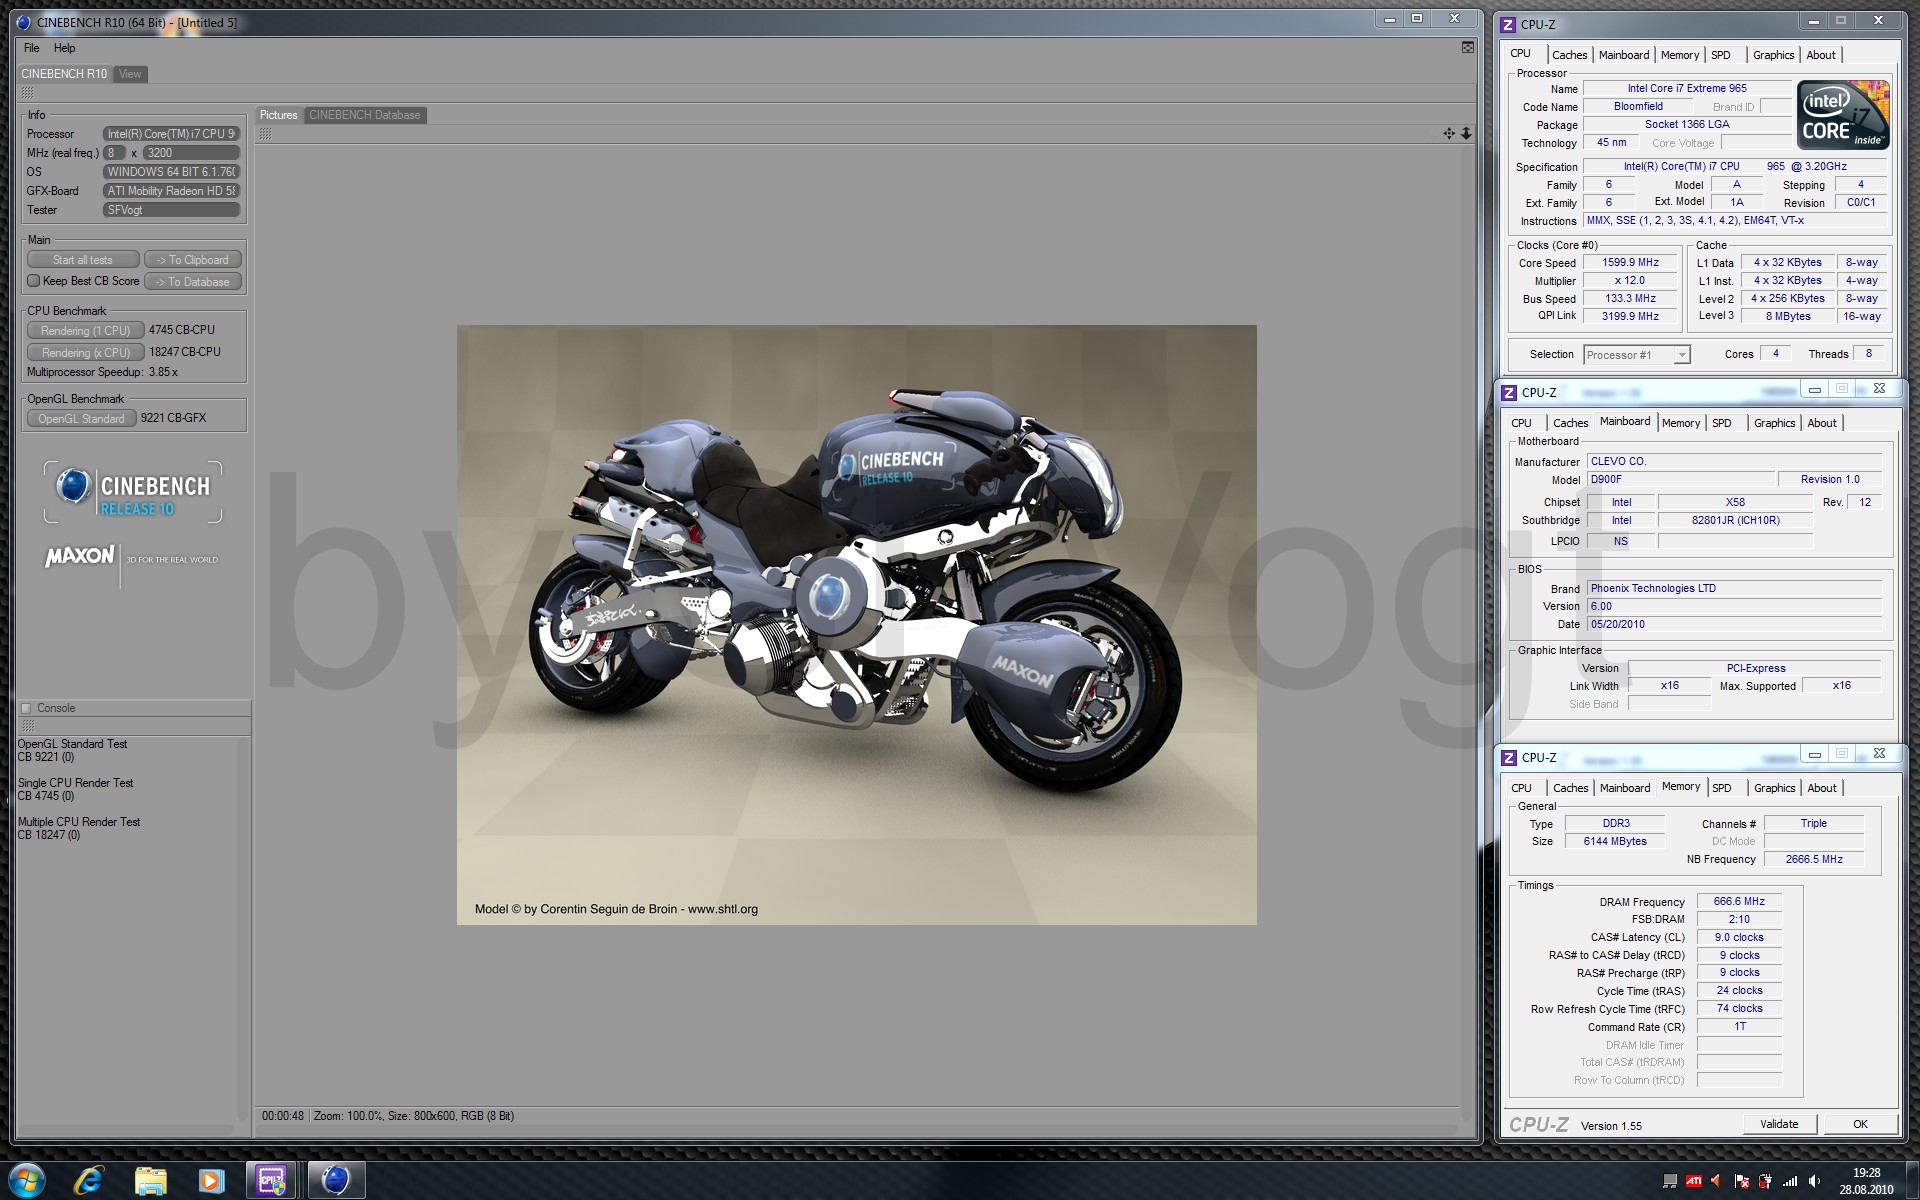Click the MHz value field showing 3200
The height and width of the screenshot is (1200, 1920).
192,153
